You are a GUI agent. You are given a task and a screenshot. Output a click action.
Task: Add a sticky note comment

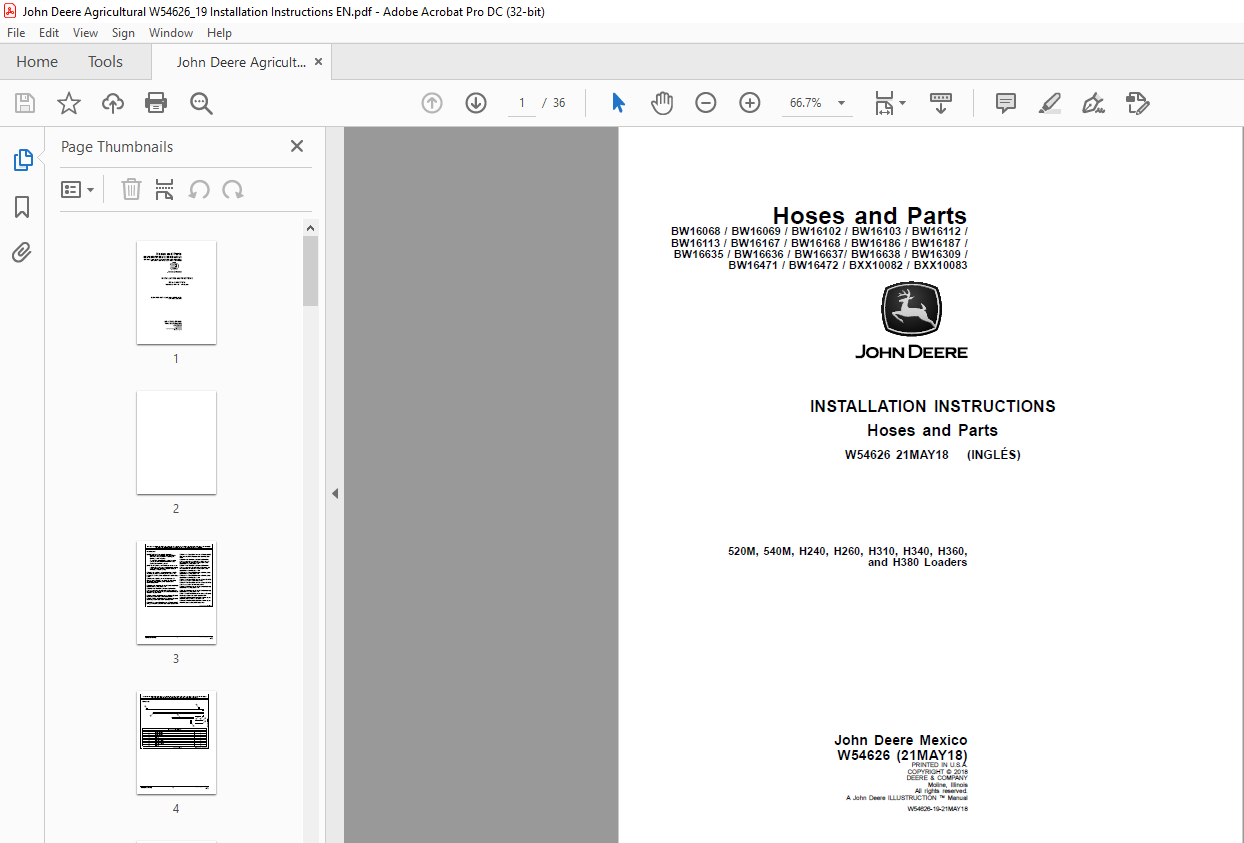[x=1006, y=103]
